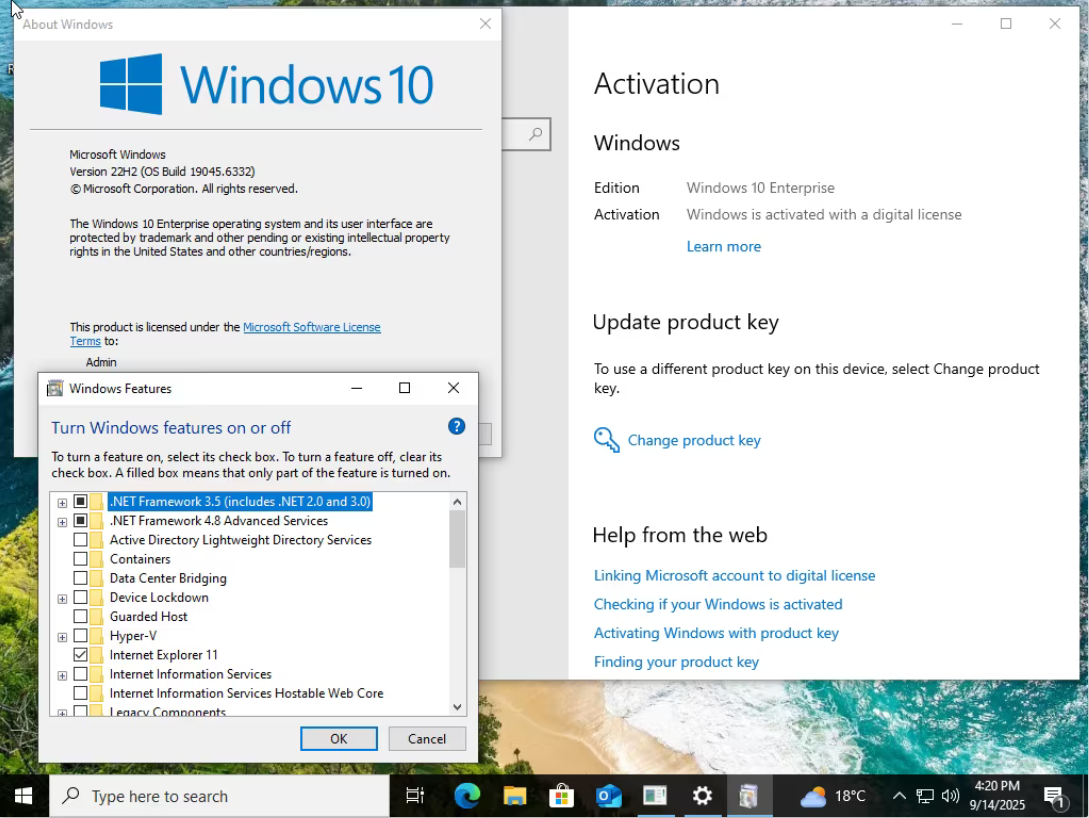Launch Microsoft Edge from the taskbar
This screenshot has height=818, width=1089.
coord(467,796)
